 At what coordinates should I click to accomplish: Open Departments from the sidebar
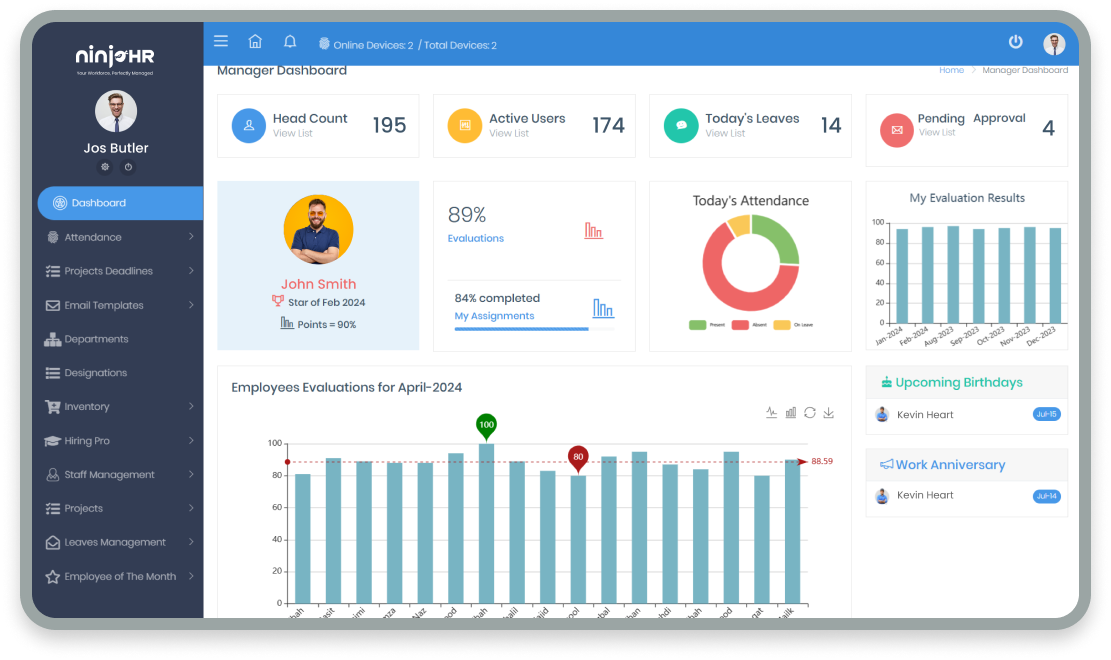pos(96,339)
